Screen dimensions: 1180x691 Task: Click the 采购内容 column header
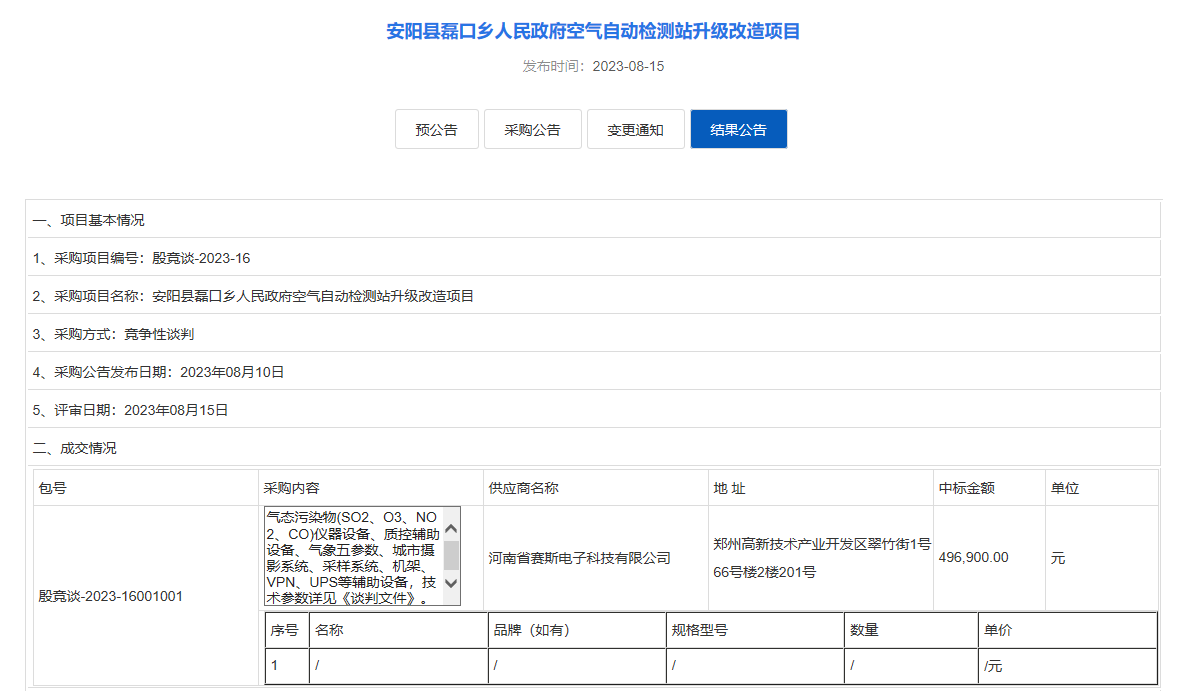[x=371, y=488]
